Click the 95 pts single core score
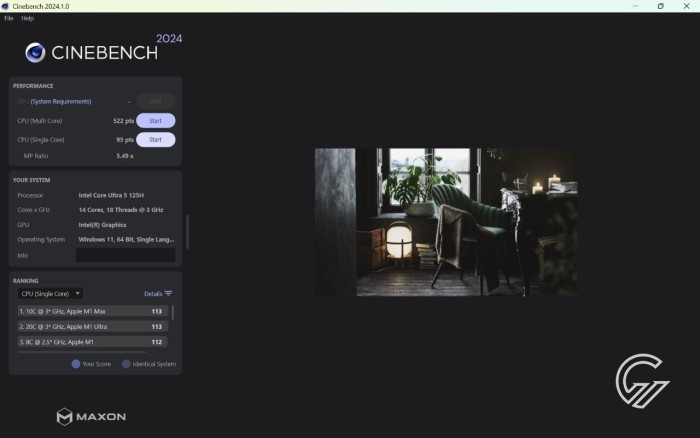 (125, 140)
